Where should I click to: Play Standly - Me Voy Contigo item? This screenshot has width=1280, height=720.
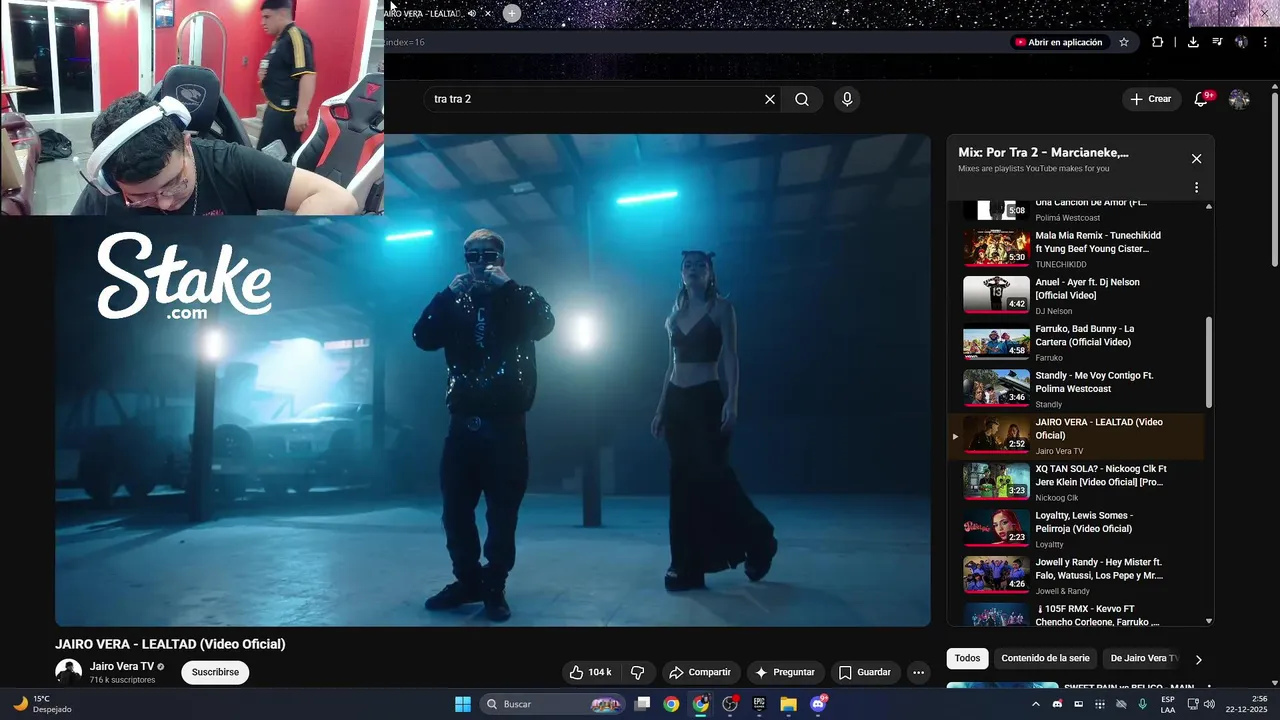coord(1075,389)
